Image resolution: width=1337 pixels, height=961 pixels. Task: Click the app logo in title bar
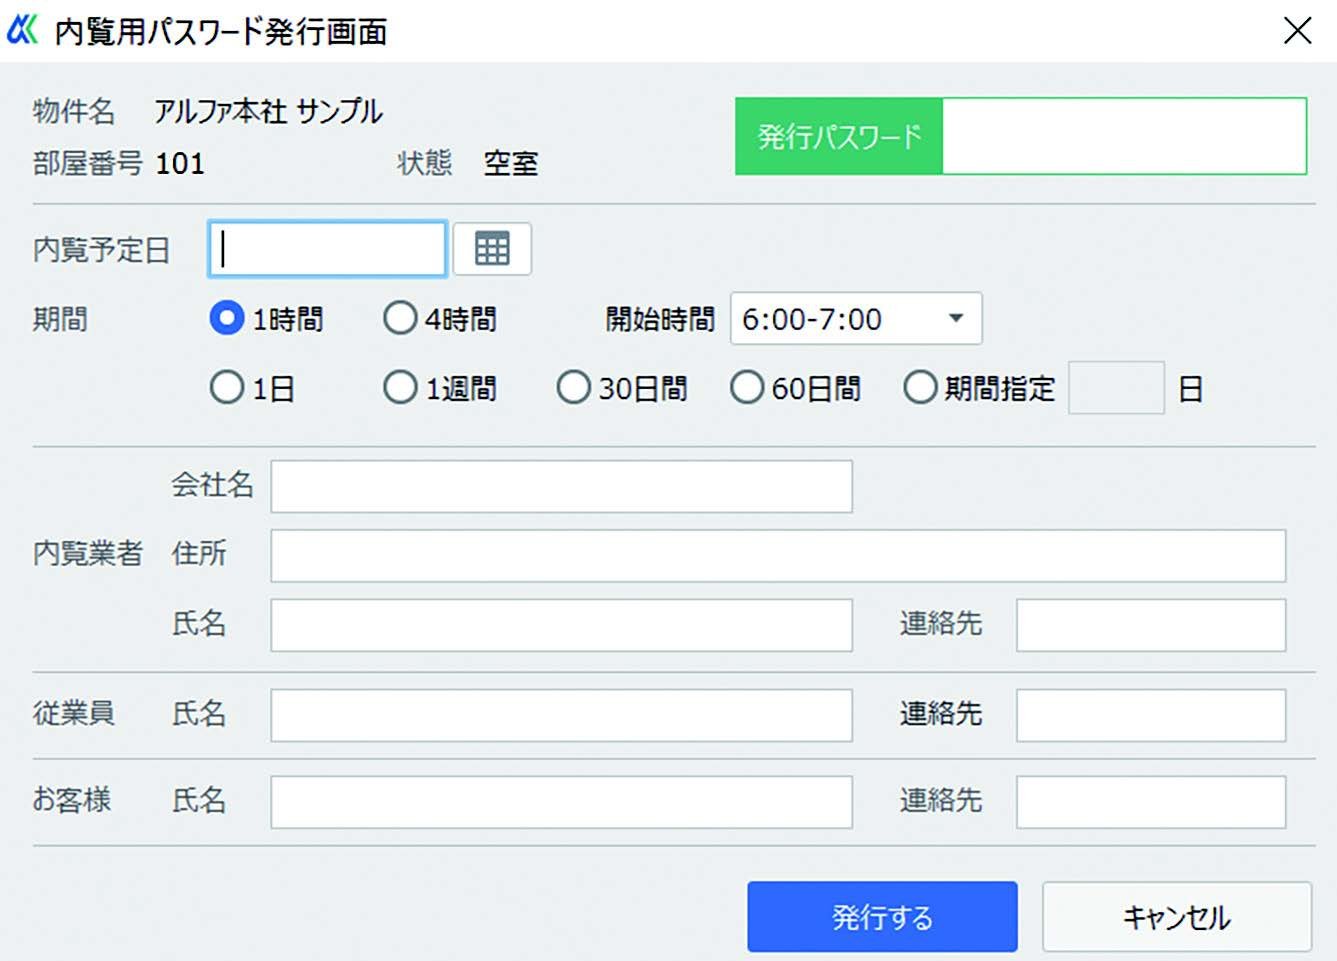click(x=22, y=30)
